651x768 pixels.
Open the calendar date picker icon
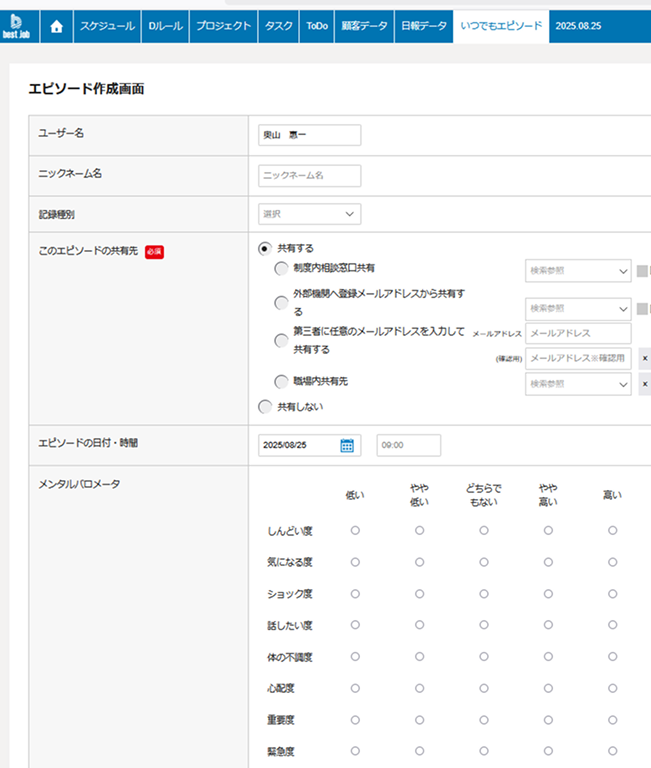coord(347,446)
